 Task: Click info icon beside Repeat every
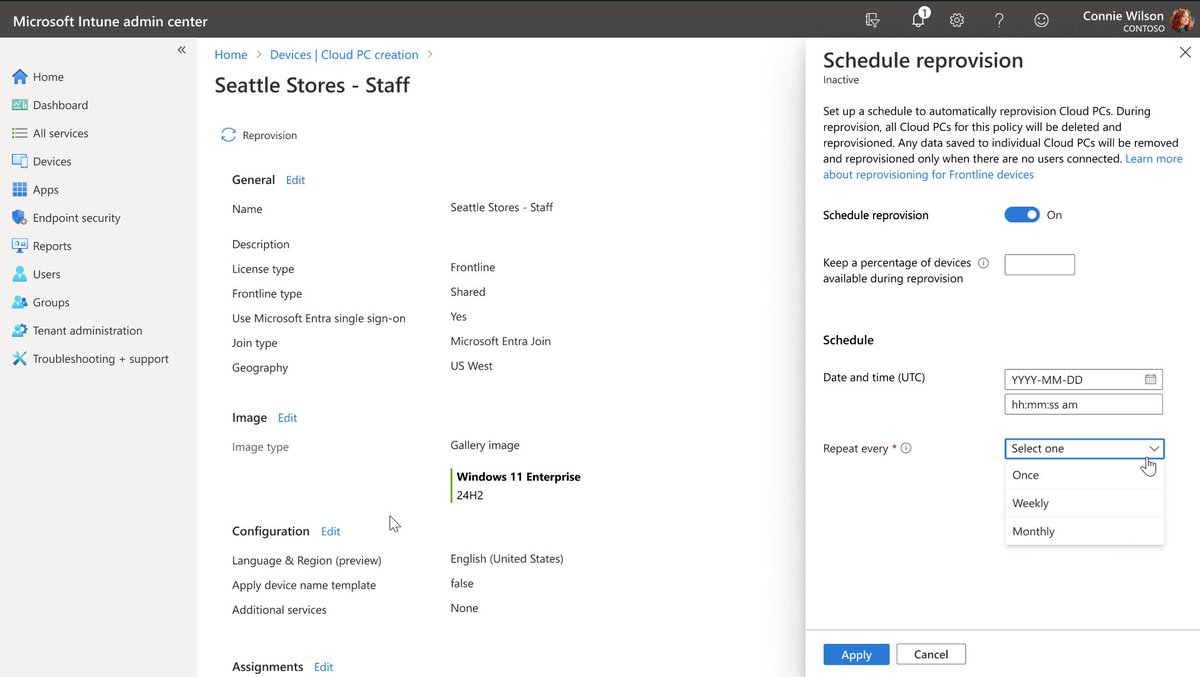[x=906, y=448]
